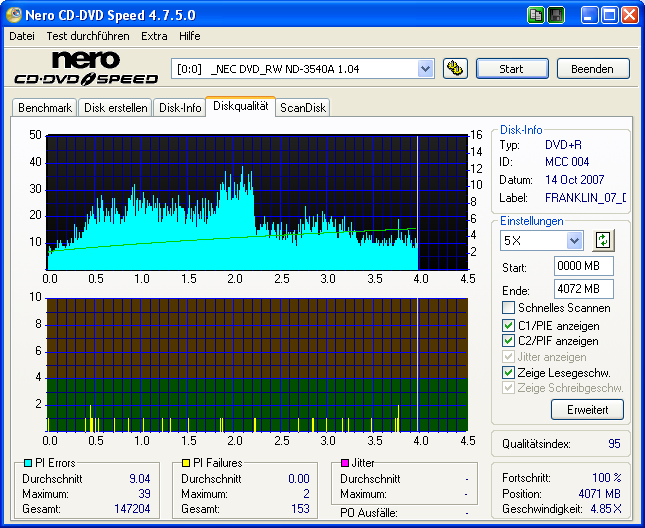The width and height of the screenshot is (645, 528).
Task: Uncheck C1/PIE anzeigen
Action: tap(509, 325)
